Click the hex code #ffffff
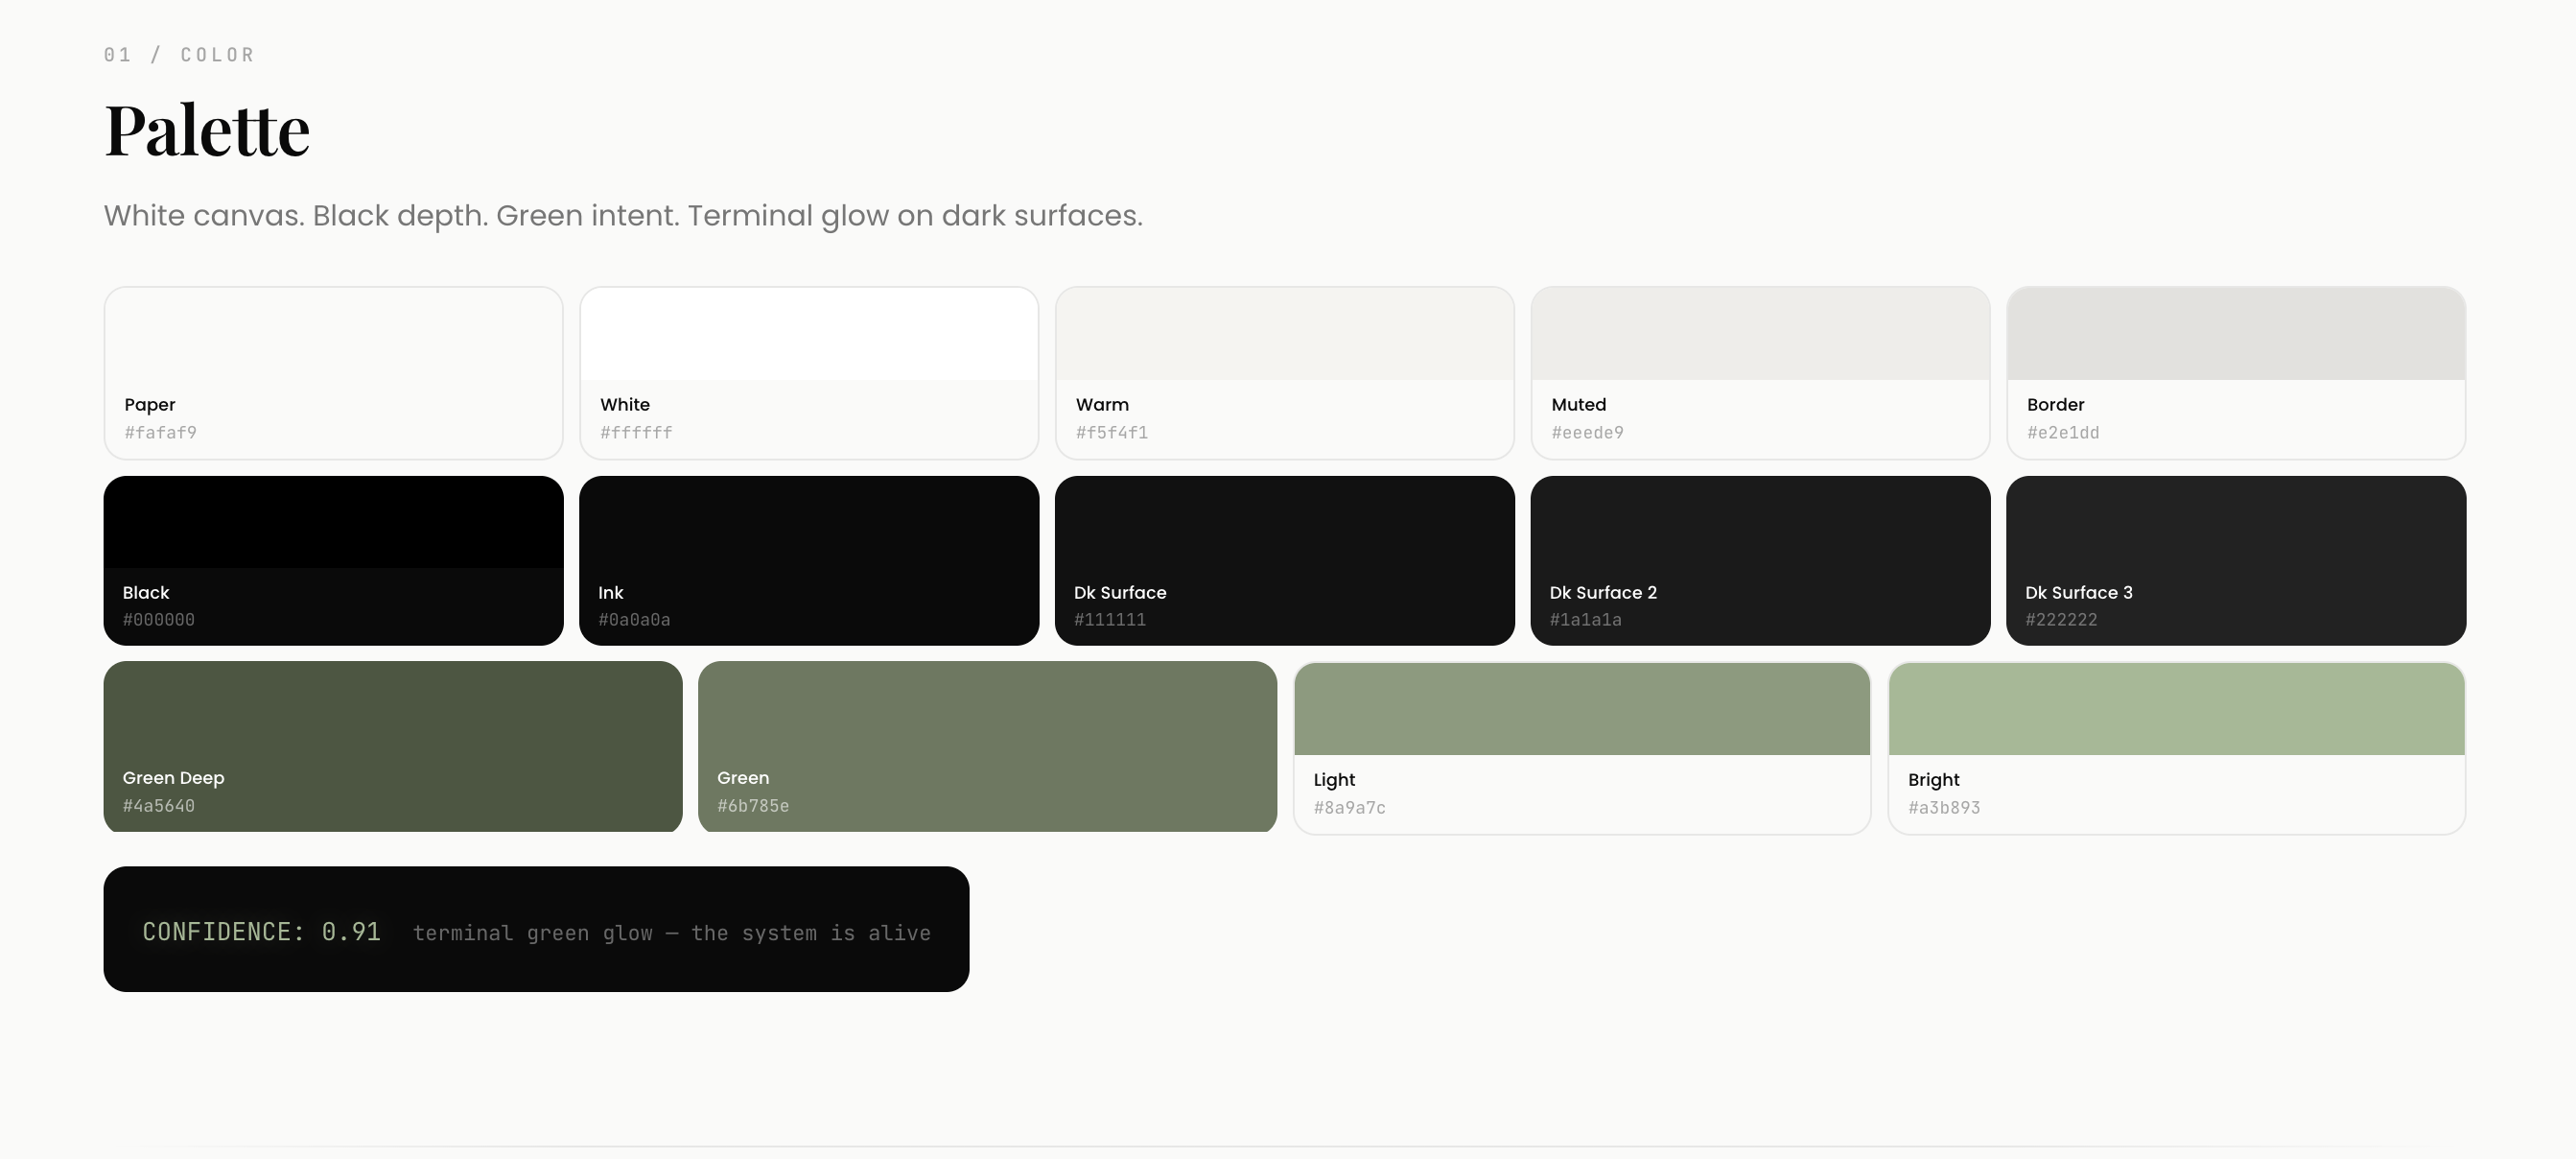Image resolution: width=2576 pixels, height=1159 pixels. (636, 433)
